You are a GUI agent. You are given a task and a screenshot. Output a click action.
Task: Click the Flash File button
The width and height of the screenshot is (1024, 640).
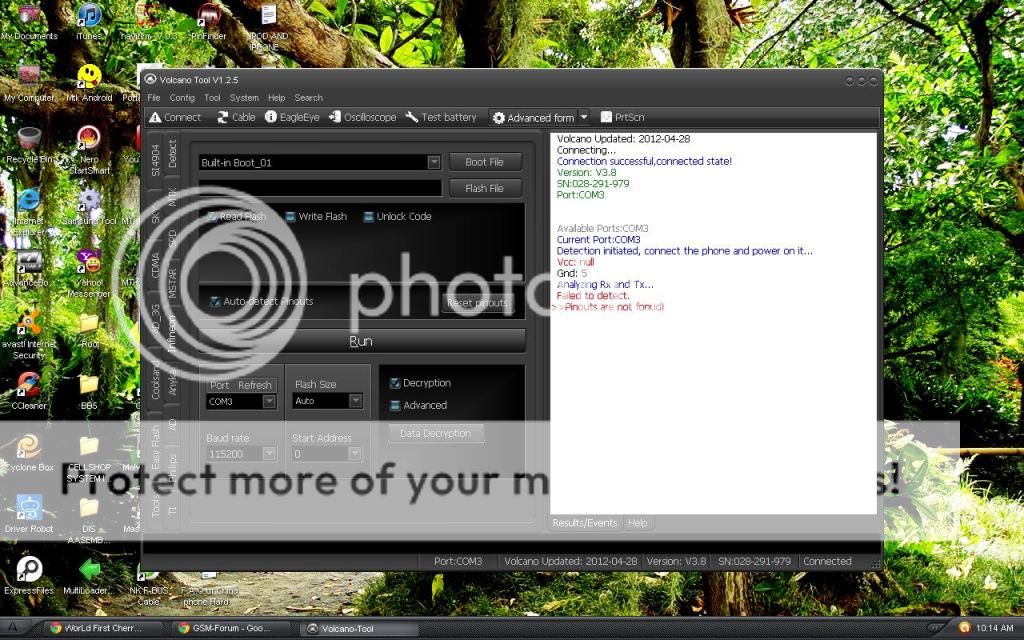click(x=484, y=188)
